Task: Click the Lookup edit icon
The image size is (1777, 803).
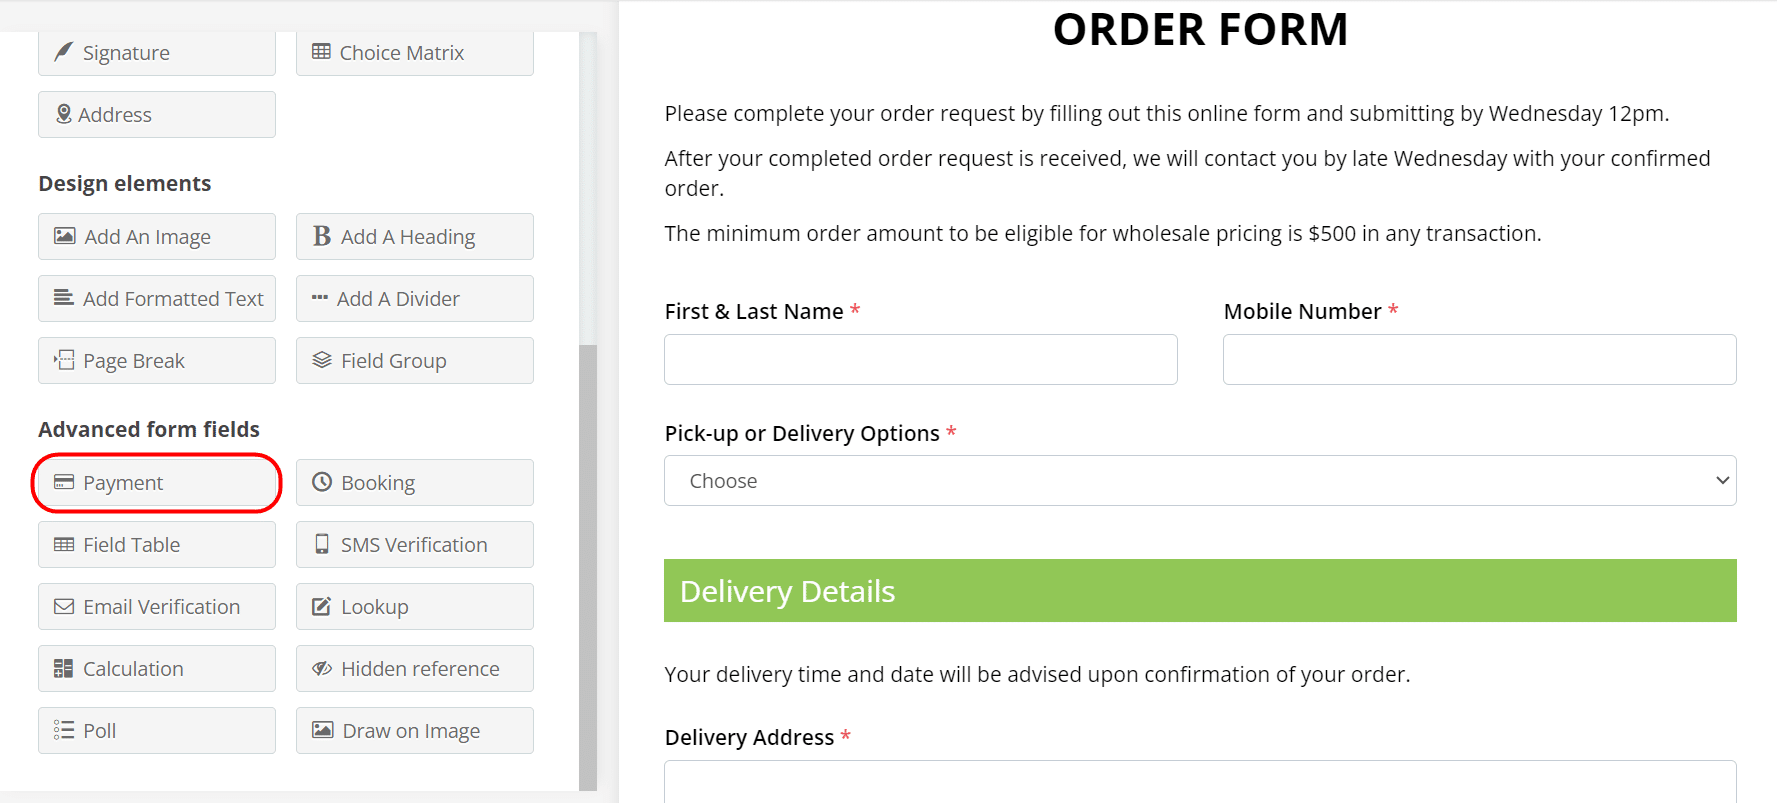Action: tap(322, 606)
